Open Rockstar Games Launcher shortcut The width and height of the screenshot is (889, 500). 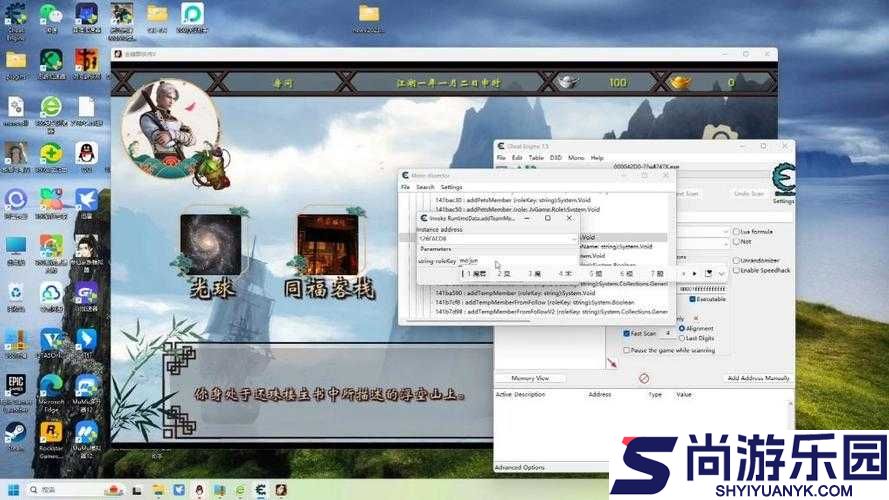coord(51,433)
